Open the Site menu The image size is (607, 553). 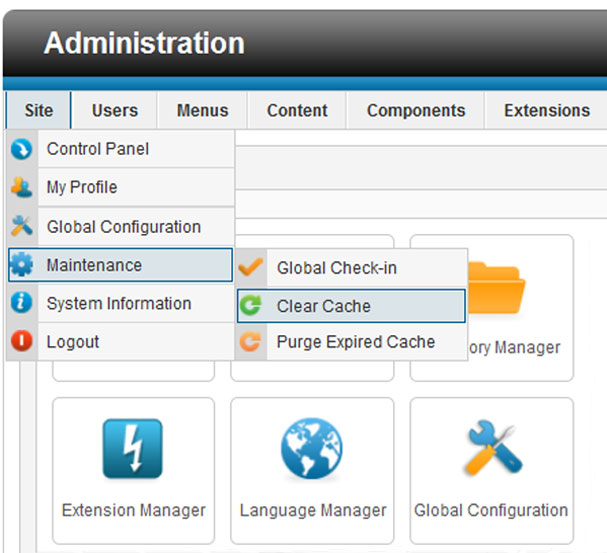tap(38, 110)
